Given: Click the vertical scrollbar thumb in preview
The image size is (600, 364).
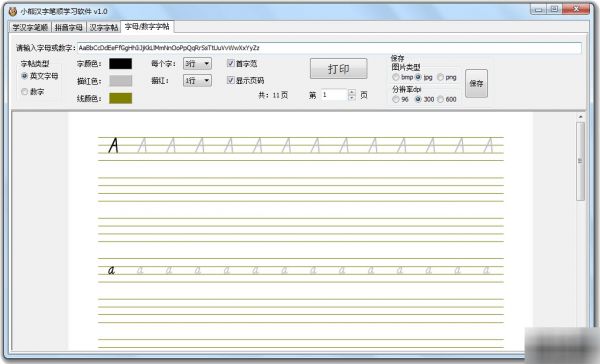Looking at the screenshot, I should 580,161.
